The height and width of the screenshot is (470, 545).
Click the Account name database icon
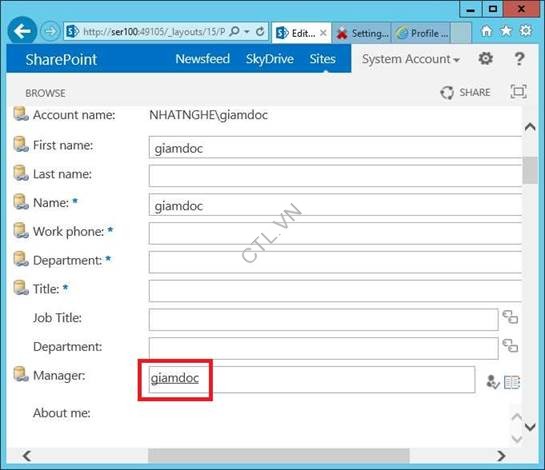(21, 114)
